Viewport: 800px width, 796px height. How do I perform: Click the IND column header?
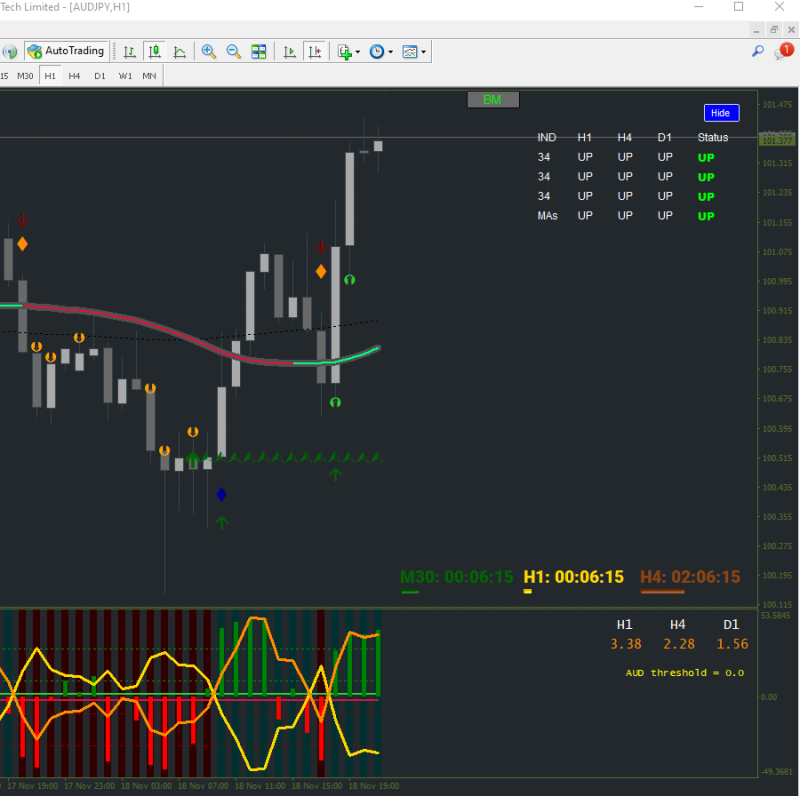tap(546, 137)
